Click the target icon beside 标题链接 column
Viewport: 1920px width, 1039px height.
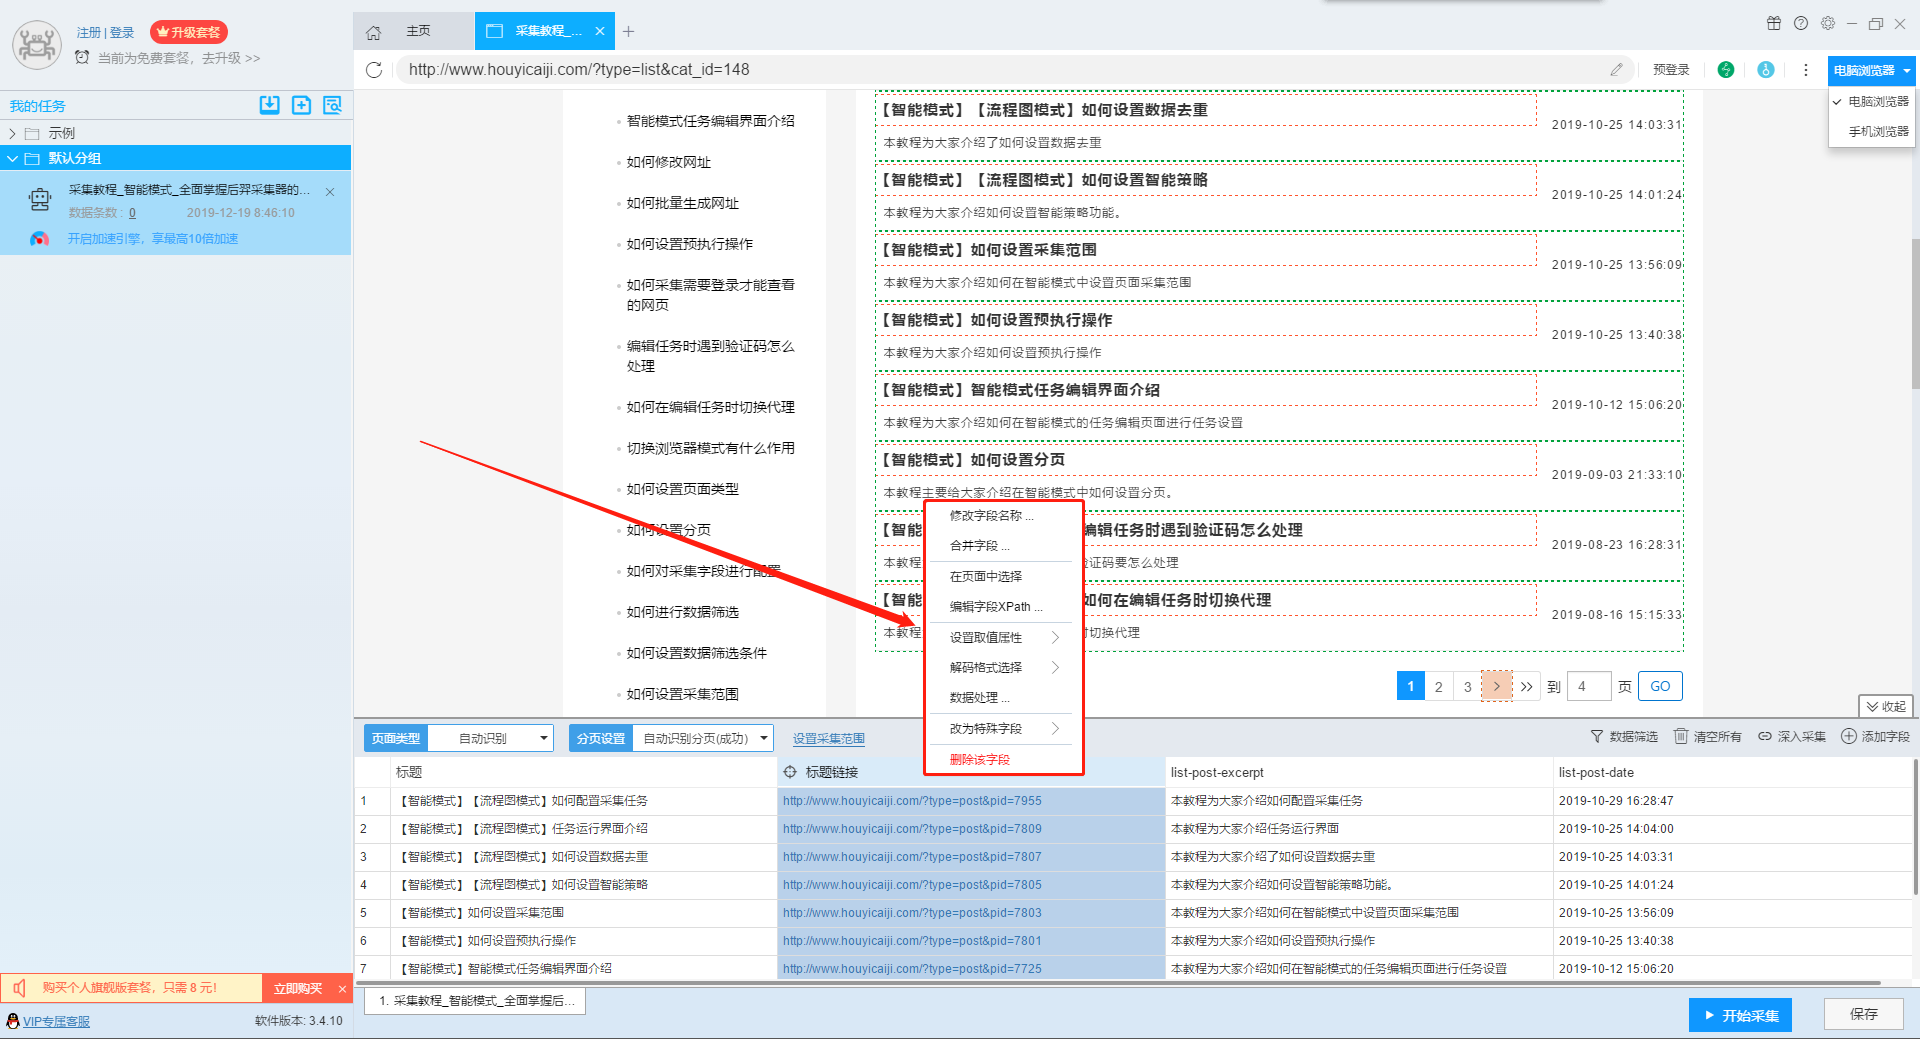pyautogui.click(x=790, y=772)
